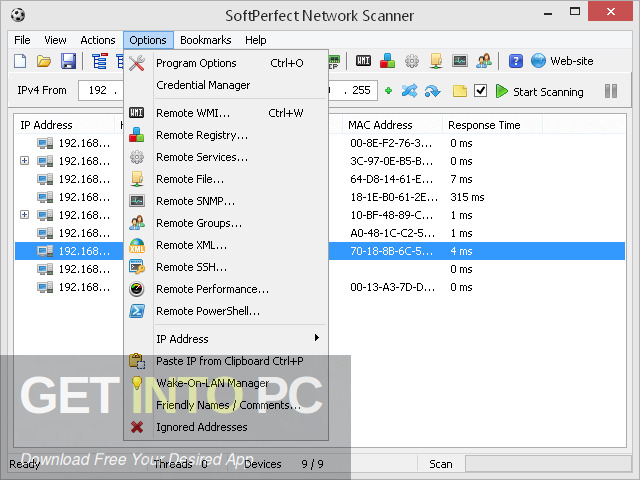
Task: Choose Friendly Names / Comments... entry
Action: tap(226, 405)
